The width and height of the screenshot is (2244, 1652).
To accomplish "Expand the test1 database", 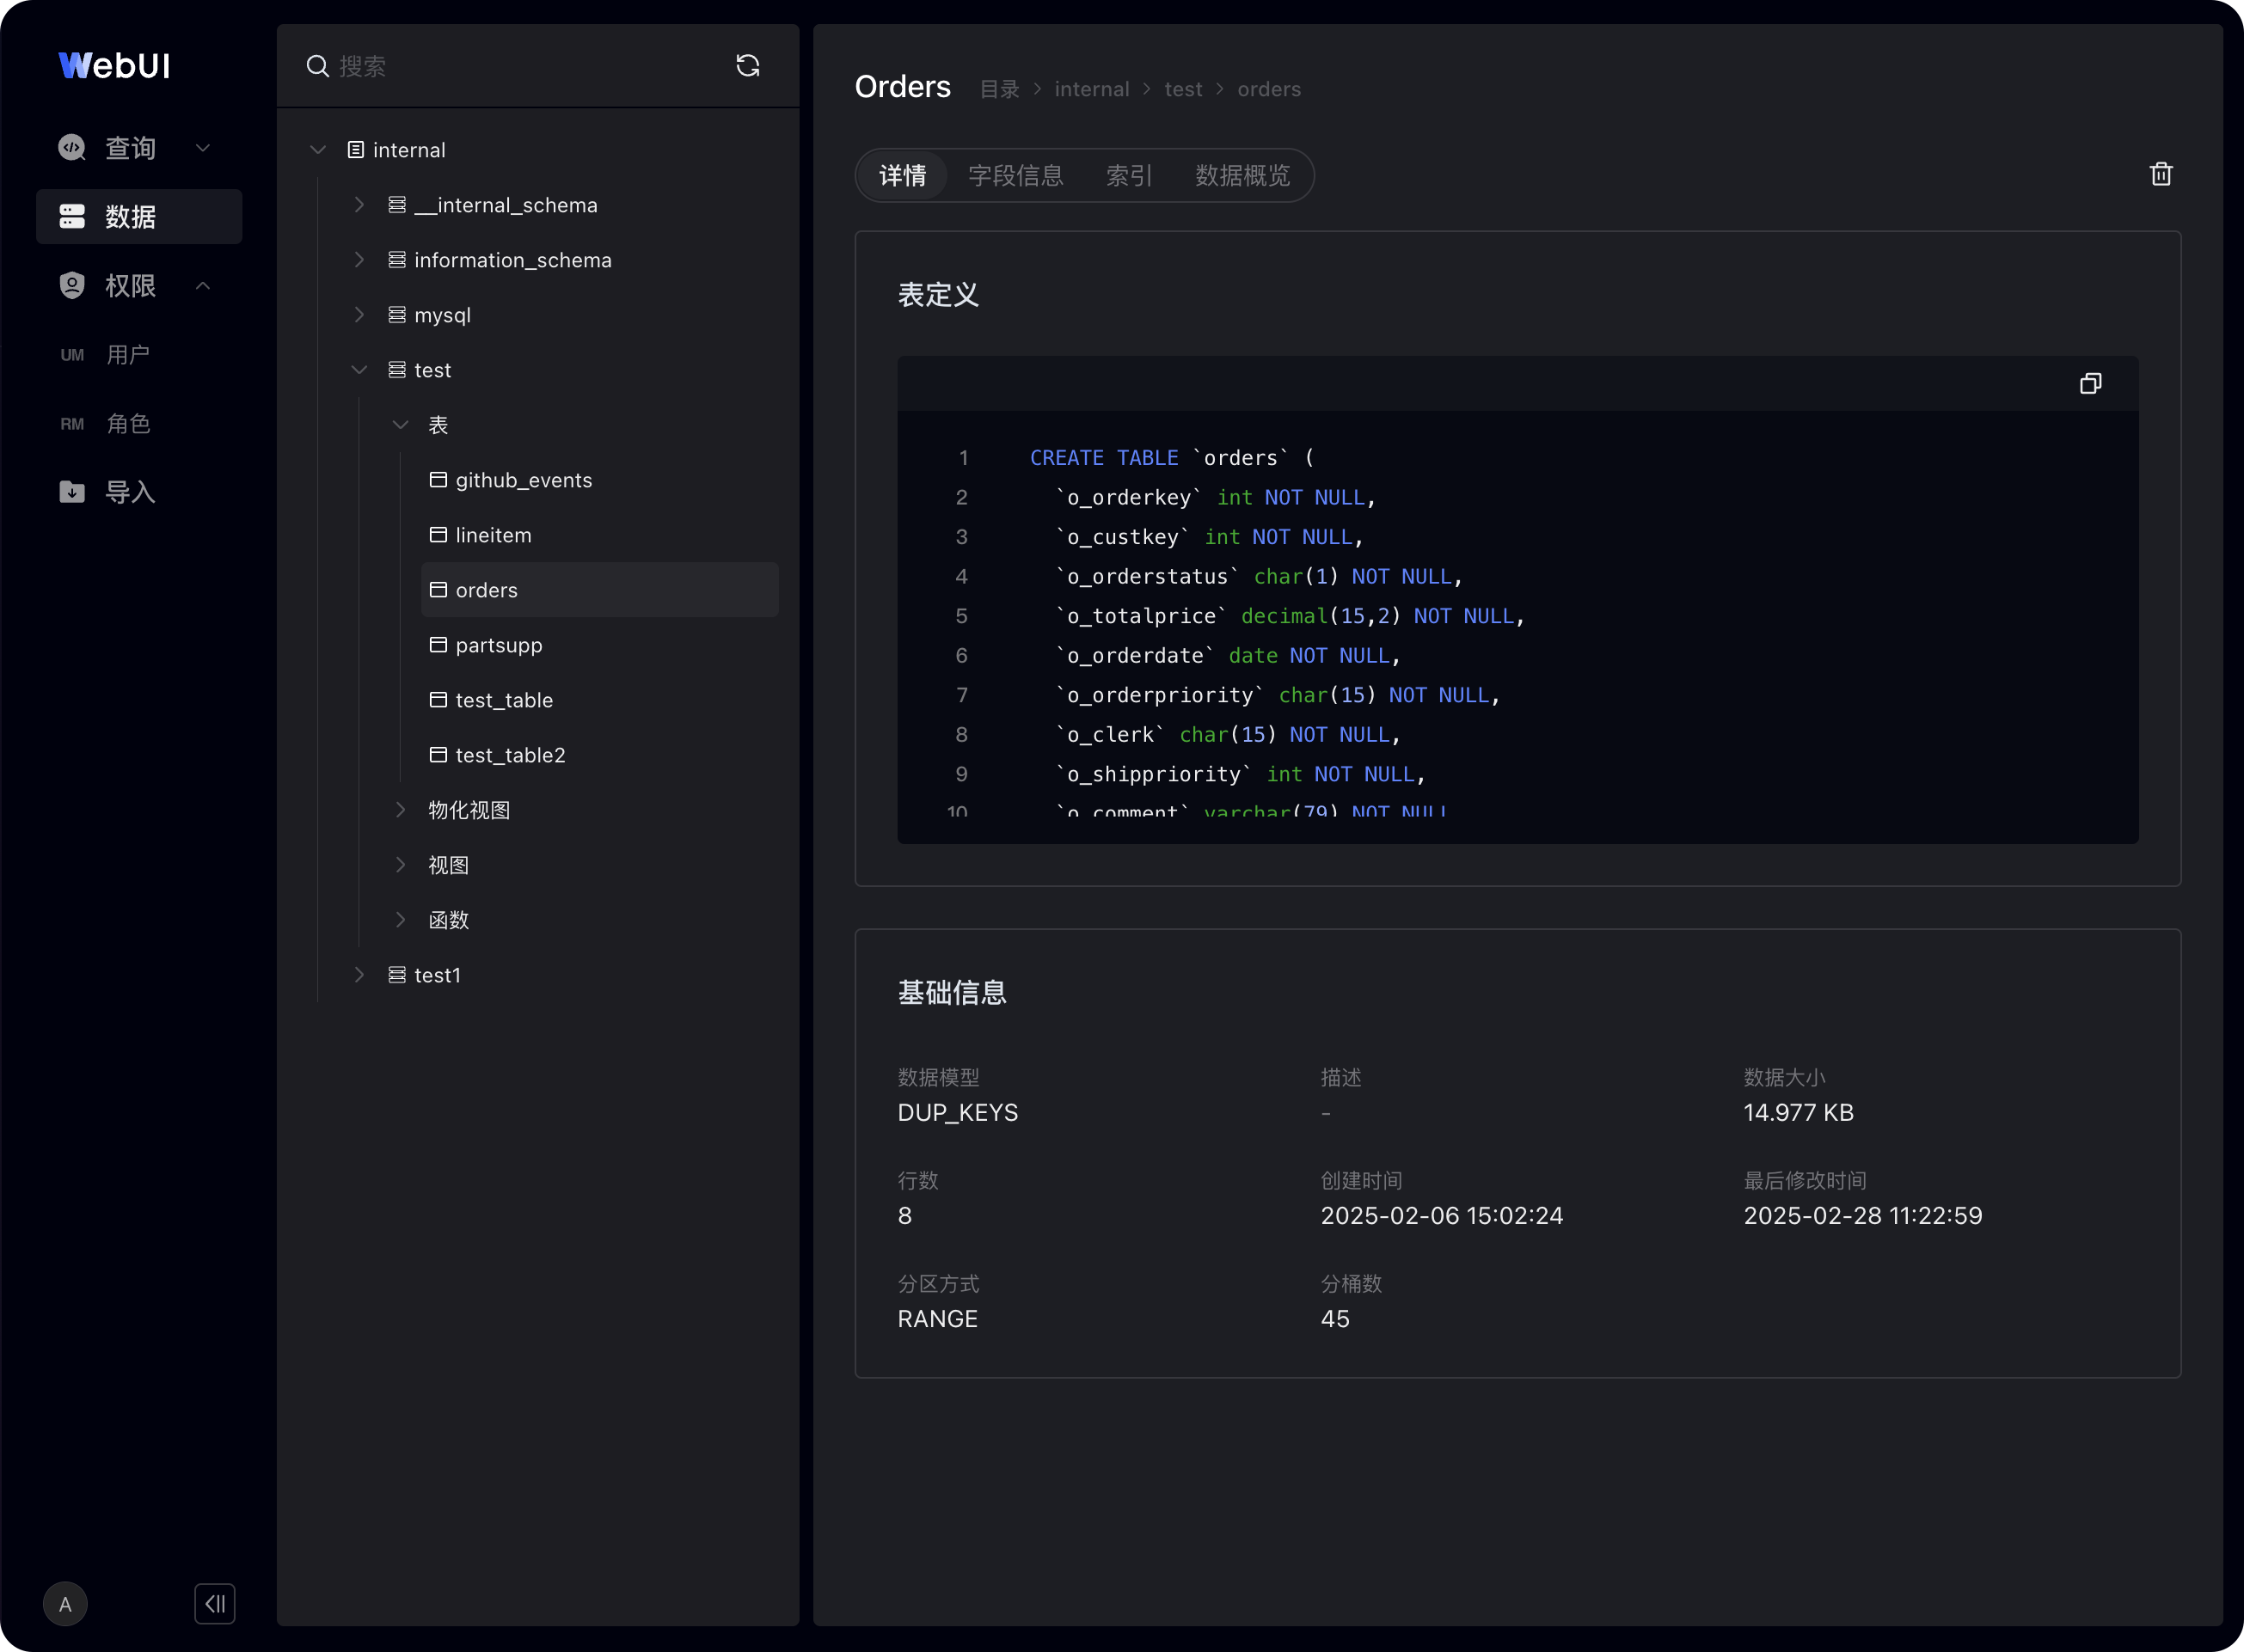I will click(x=359, y=975).
